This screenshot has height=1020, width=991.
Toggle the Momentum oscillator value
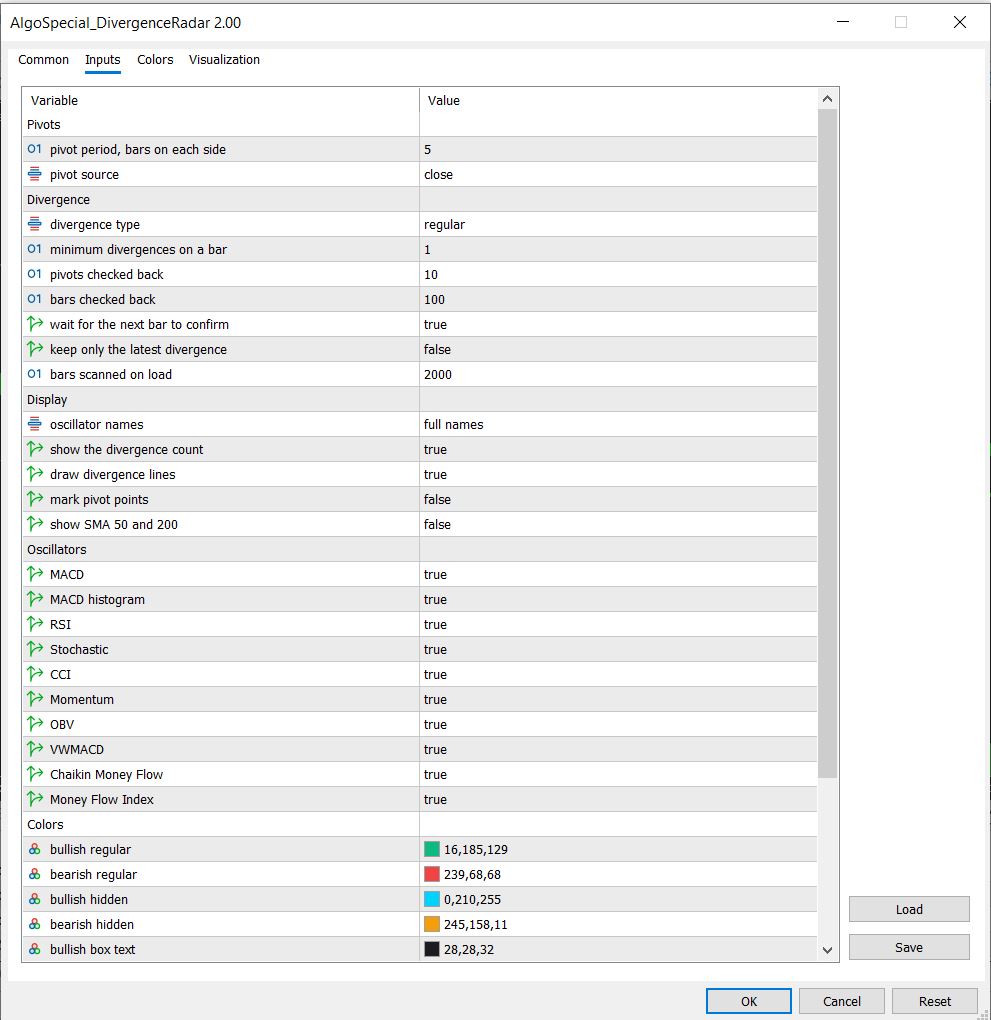click(618, 699)
